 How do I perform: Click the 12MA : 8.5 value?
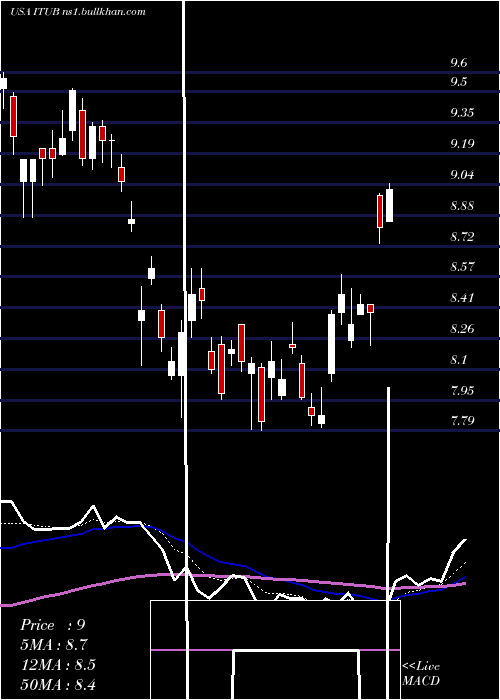58,665
